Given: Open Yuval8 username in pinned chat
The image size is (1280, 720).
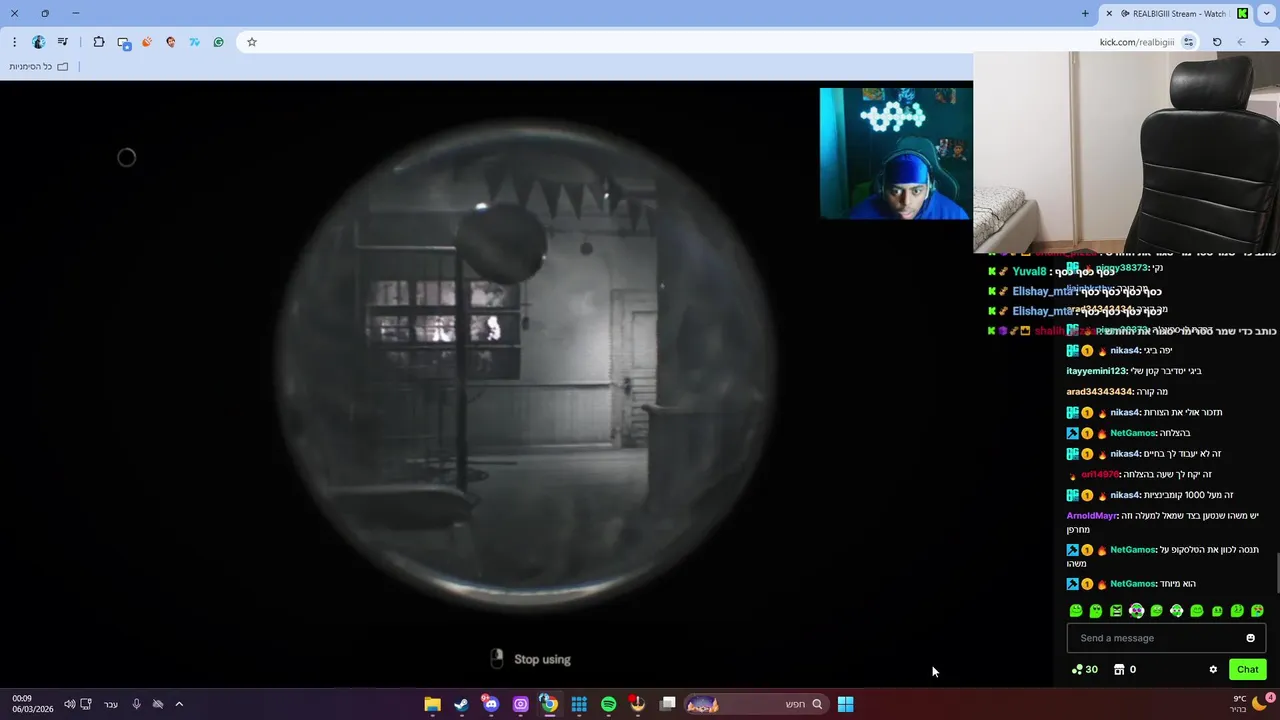Looking at the screenshot, I should (1029, 272).
